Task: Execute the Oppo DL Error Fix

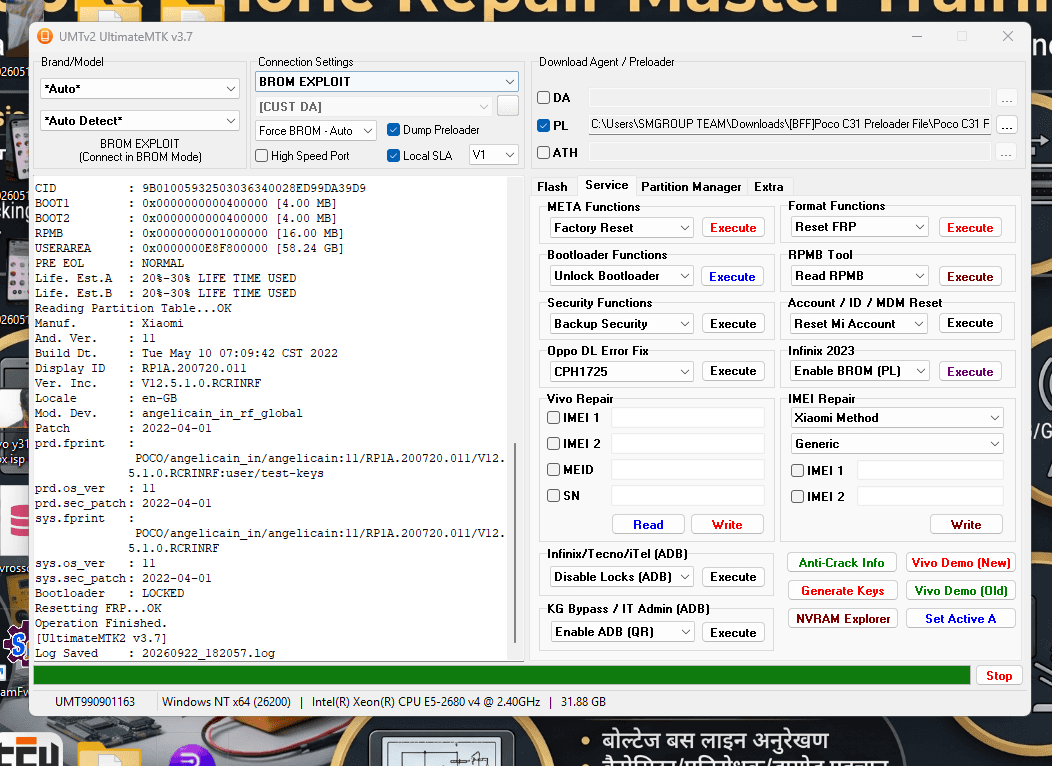Action: [733, 371]
